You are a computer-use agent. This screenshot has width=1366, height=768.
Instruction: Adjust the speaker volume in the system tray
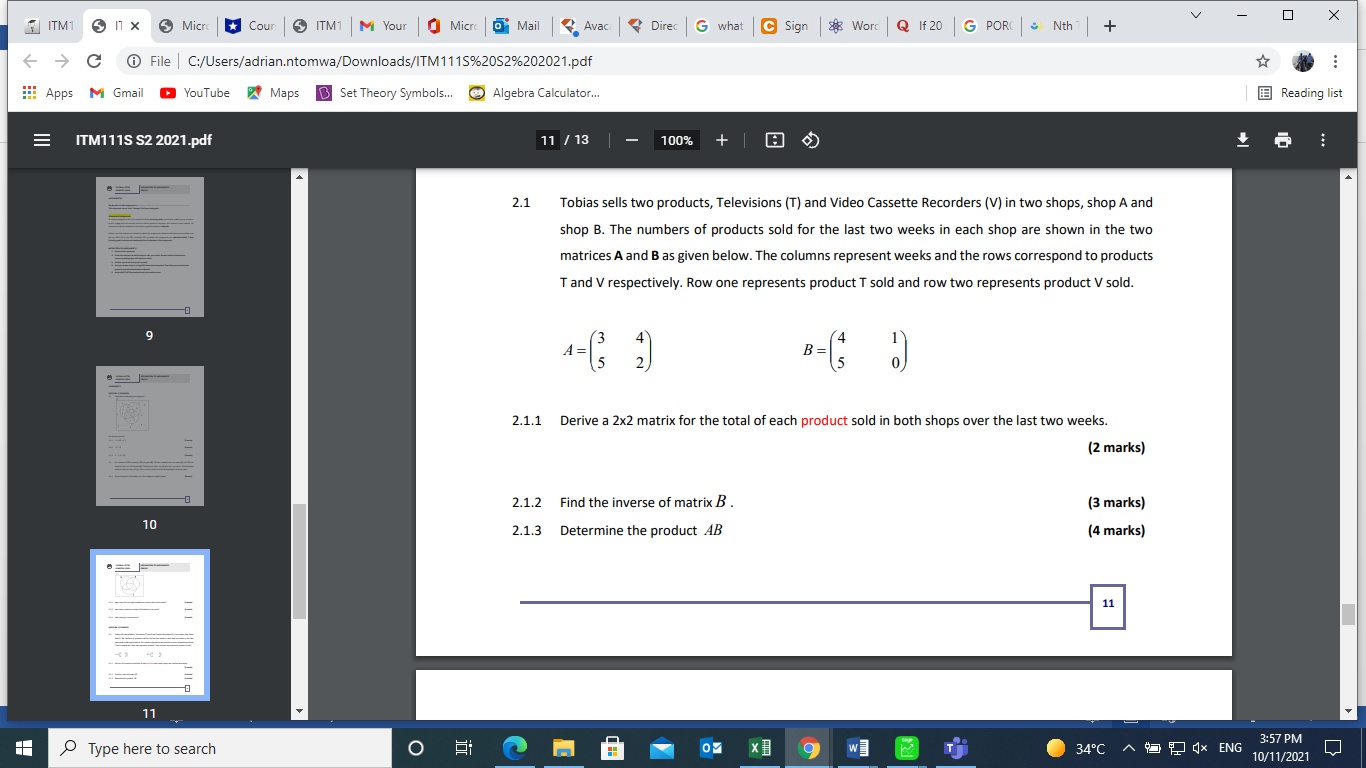(1198, 748)
